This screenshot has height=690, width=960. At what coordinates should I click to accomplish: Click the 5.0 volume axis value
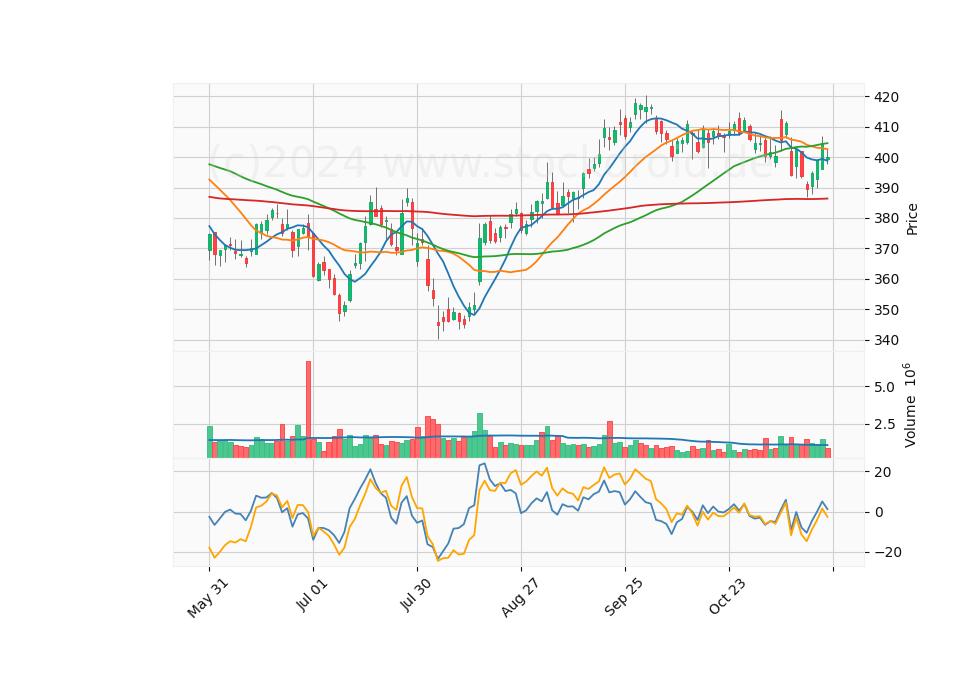[884, 387]
